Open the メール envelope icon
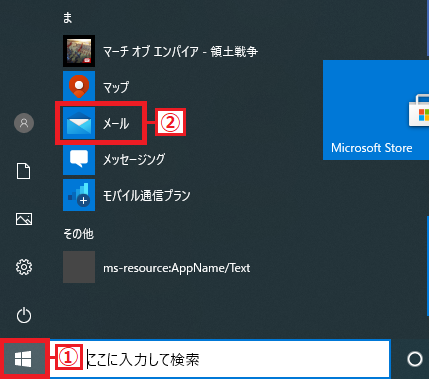 pyautogui.click(x=79, y=123)
